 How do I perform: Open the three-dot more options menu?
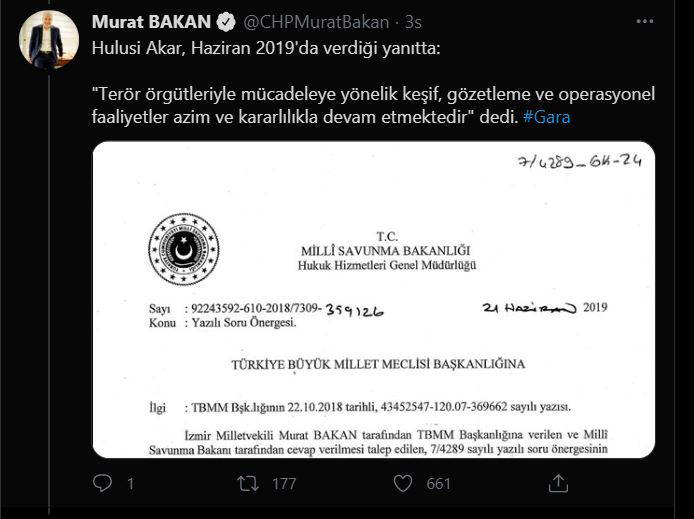tap(644, 21)
